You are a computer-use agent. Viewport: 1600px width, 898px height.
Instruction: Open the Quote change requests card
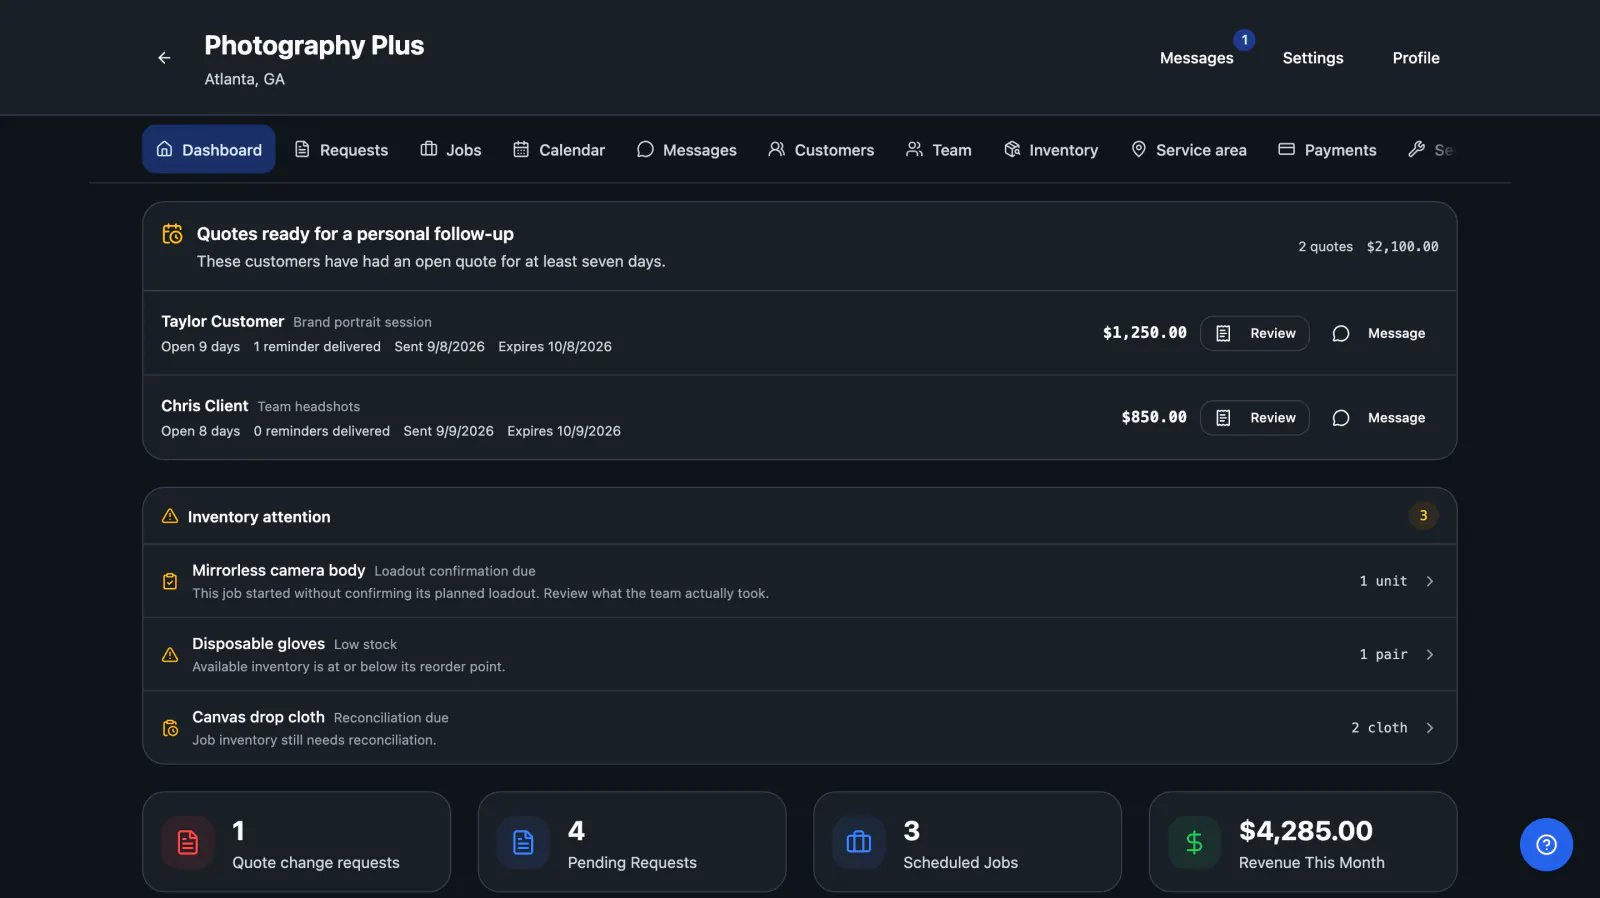click(x=297, y=842)
